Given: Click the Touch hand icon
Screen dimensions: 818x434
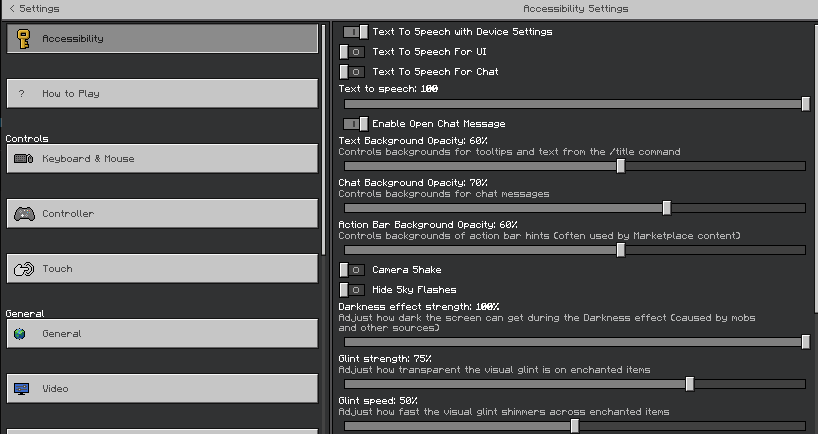Looking at the screenshot, I should click(x=24, y=269).
